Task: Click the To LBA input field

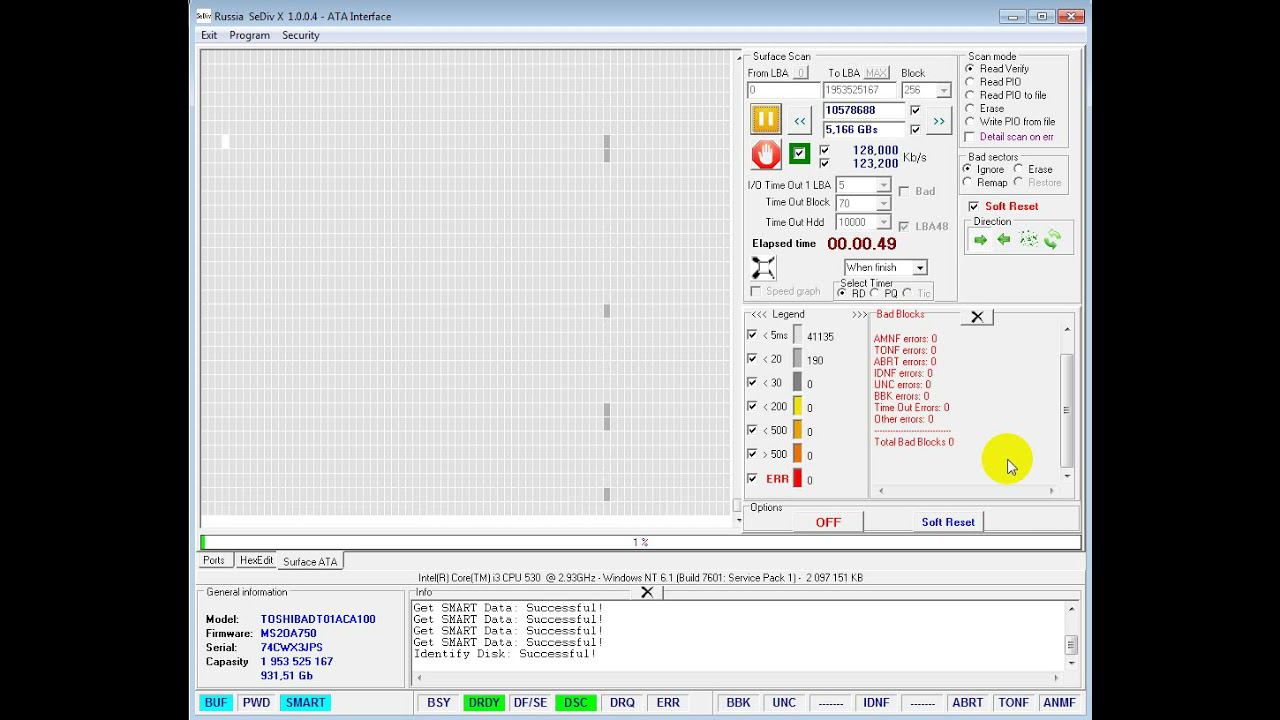Action: pyautogui.click(x=858, y=91)
